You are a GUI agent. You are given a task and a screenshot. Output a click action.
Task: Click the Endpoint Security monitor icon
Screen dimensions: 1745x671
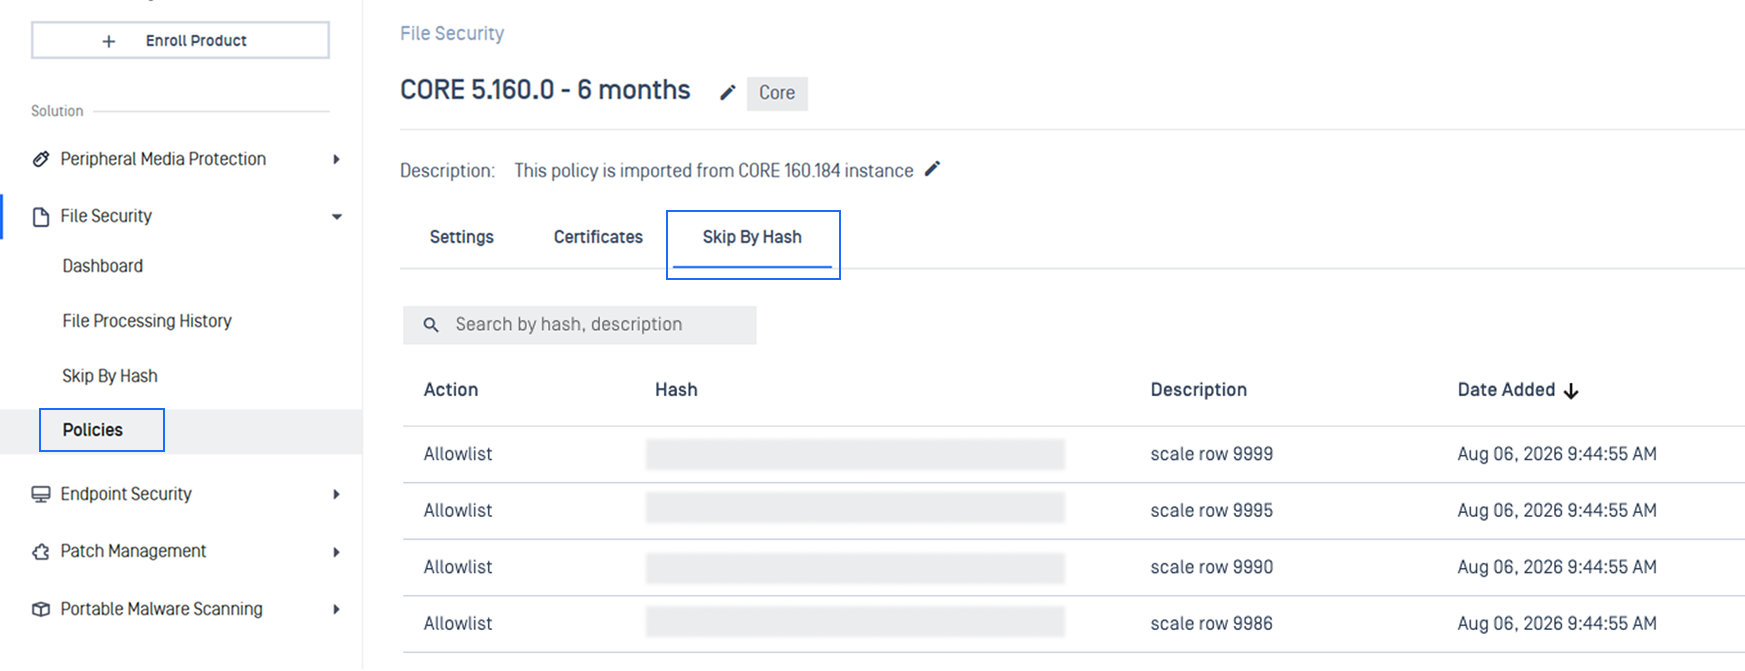coord(41,494)
